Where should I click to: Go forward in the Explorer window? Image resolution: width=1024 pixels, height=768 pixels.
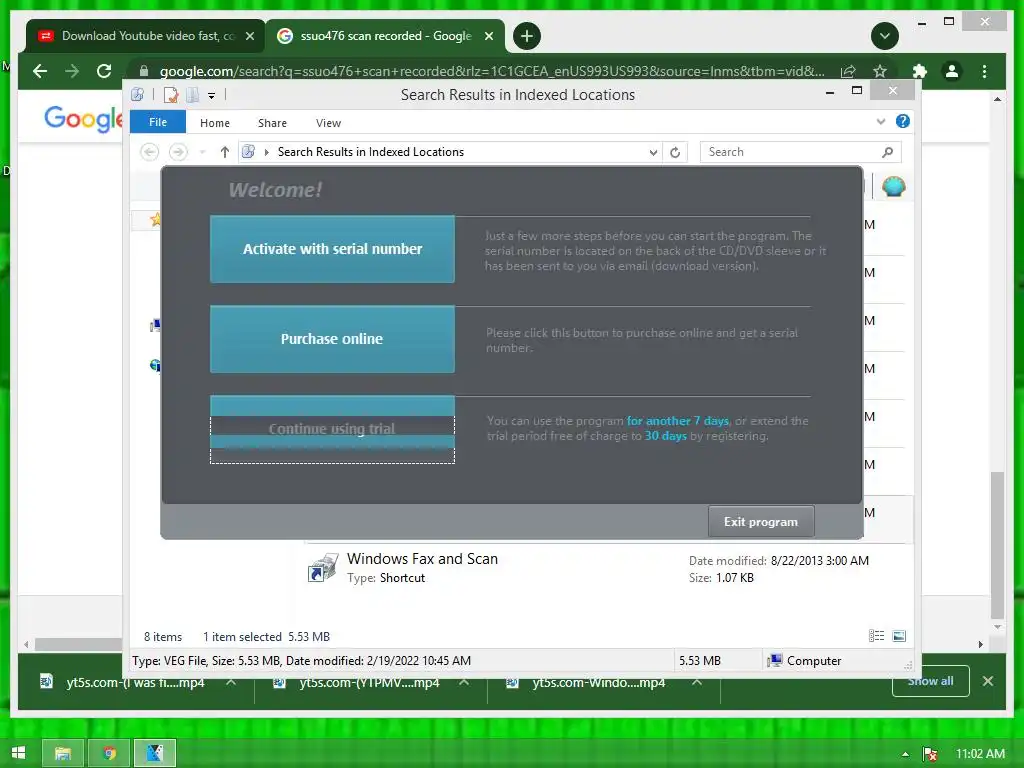pyautogui.click(x=178, y=152)
